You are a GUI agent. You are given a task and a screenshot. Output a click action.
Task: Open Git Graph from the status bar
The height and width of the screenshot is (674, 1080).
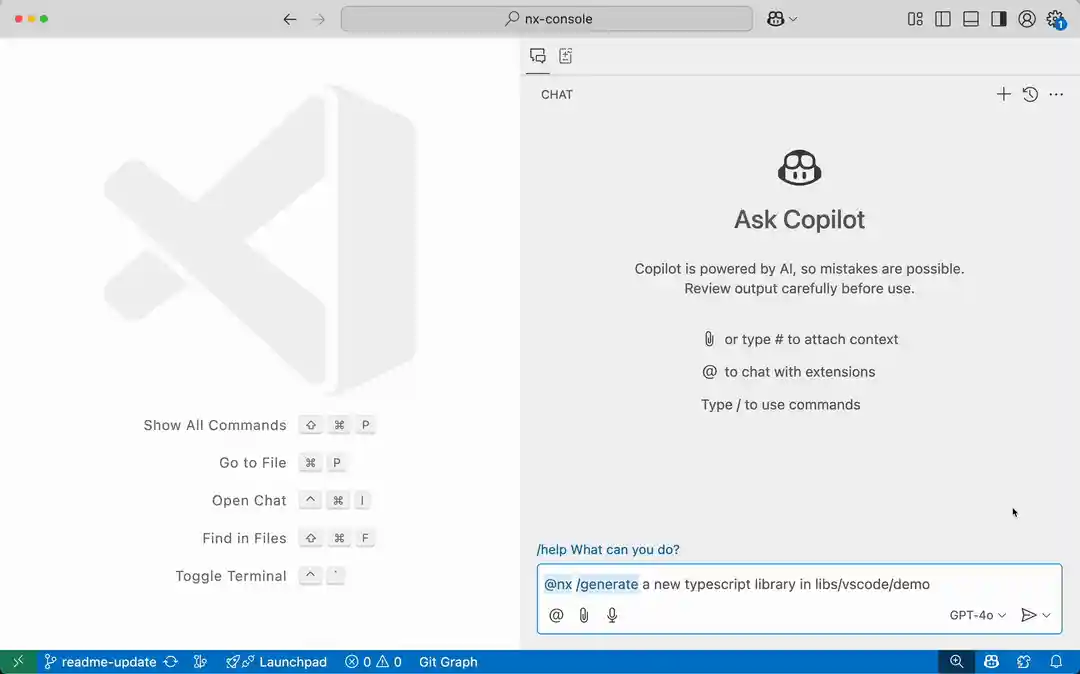(447, 661)
